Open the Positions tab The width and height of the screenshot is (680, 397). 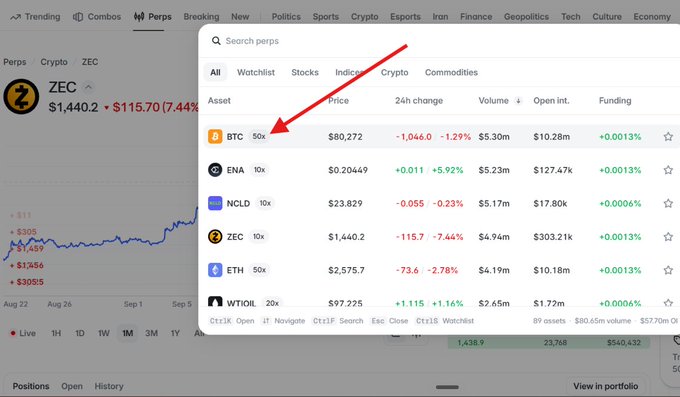point(31,386)
